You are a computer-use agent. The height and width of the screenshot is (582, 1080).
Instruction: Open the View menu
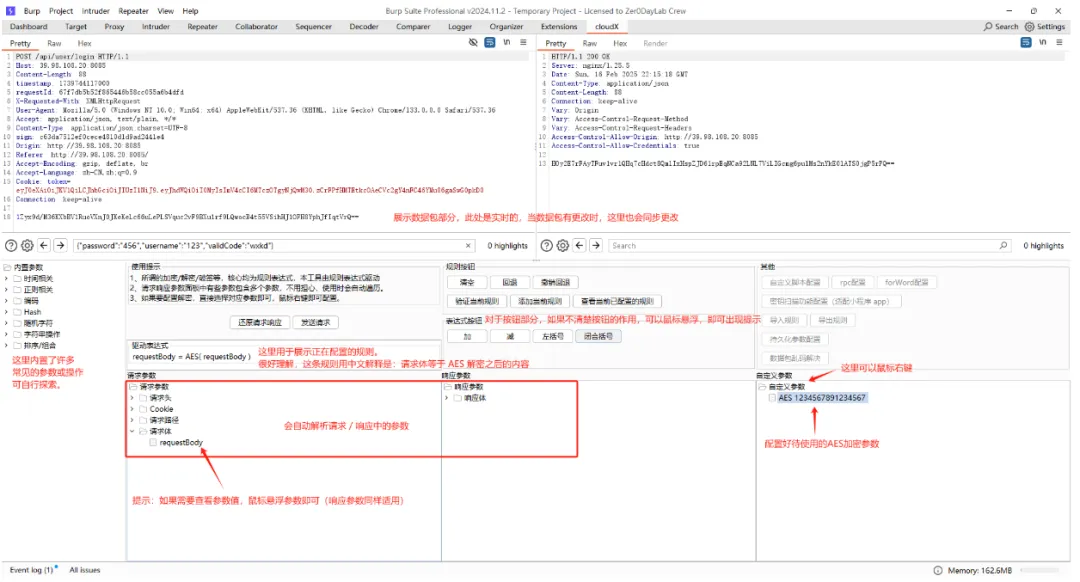[165, 11]
